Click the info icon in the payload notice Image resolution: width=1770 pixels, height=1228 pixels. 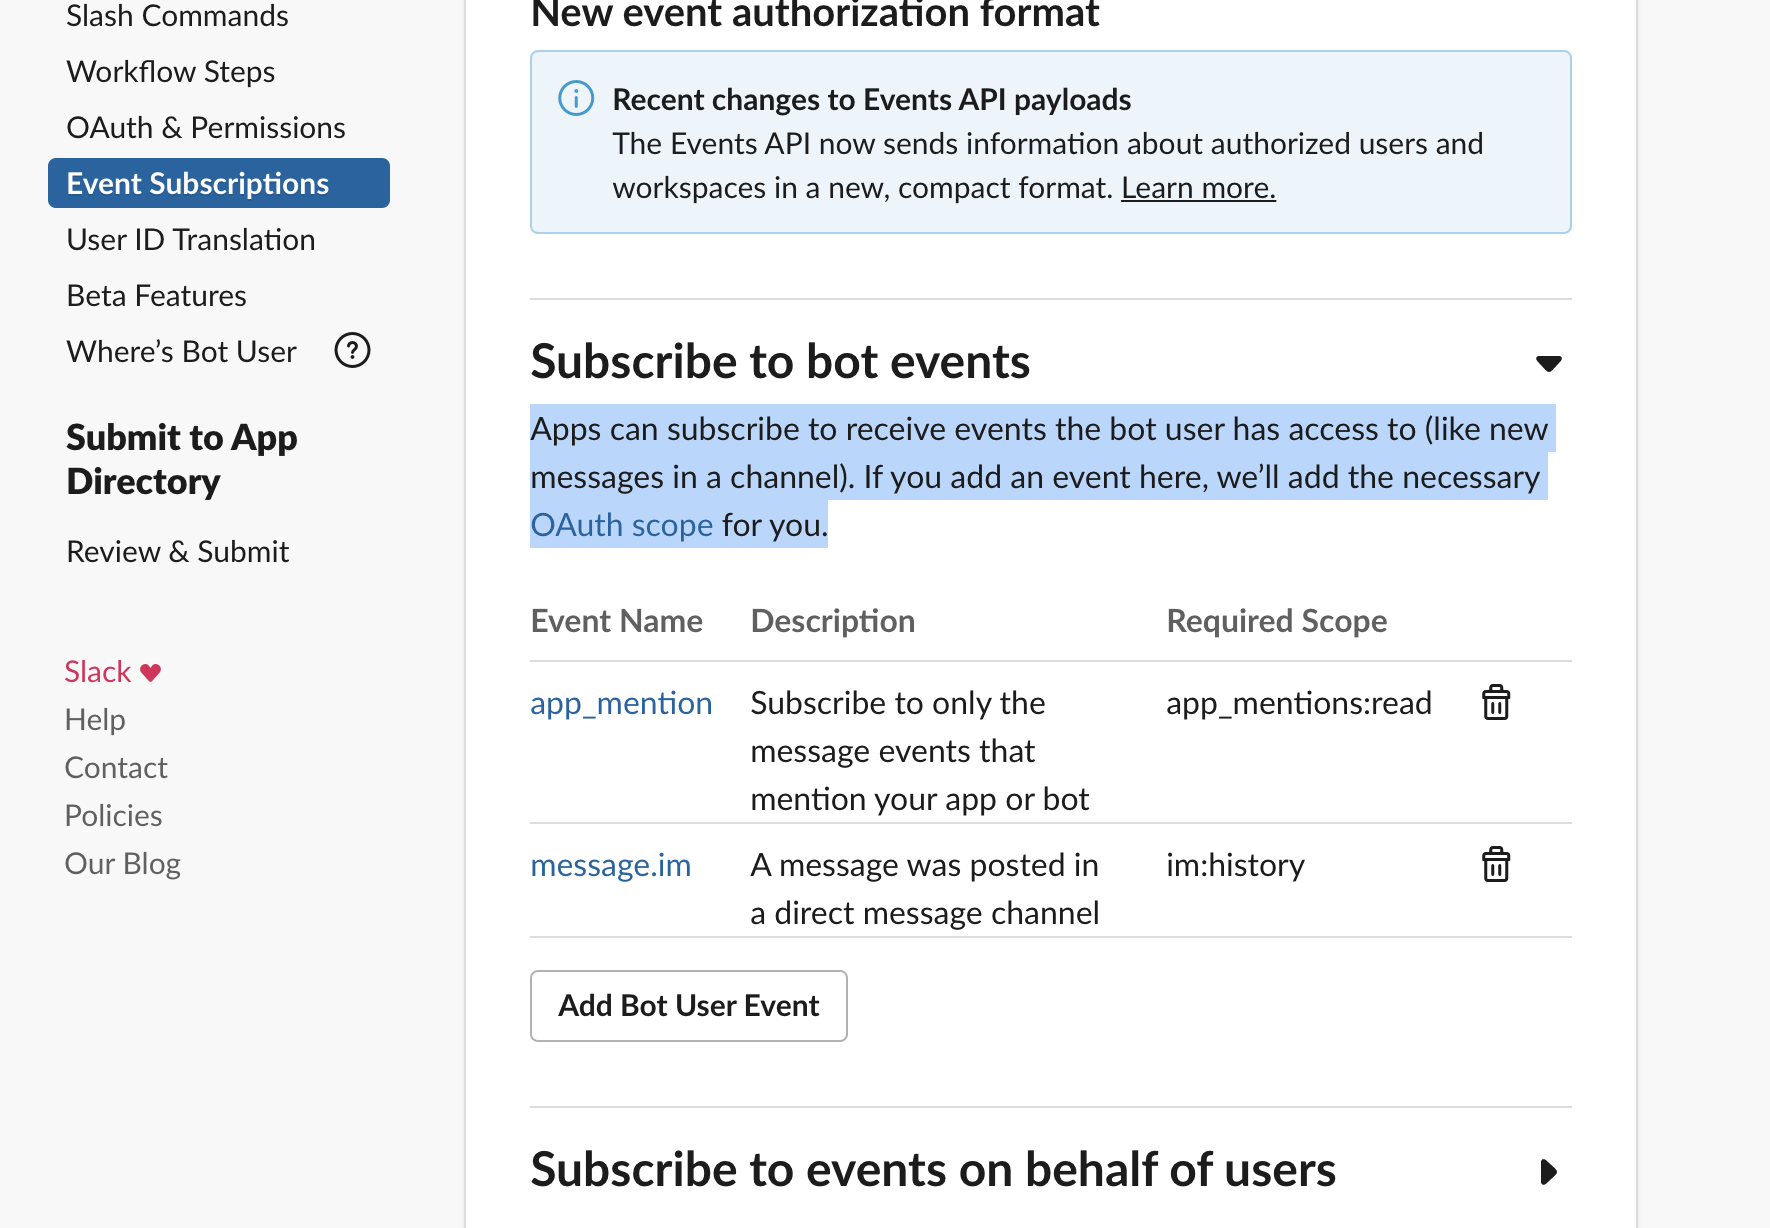pyautogui.click(x=576, y=99)
